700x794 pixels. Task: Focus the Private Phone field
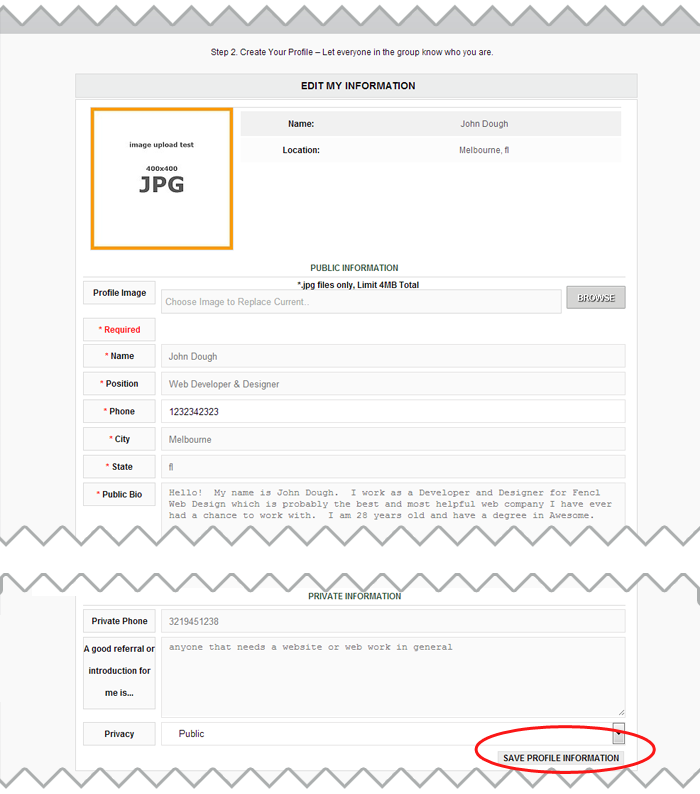392,621
